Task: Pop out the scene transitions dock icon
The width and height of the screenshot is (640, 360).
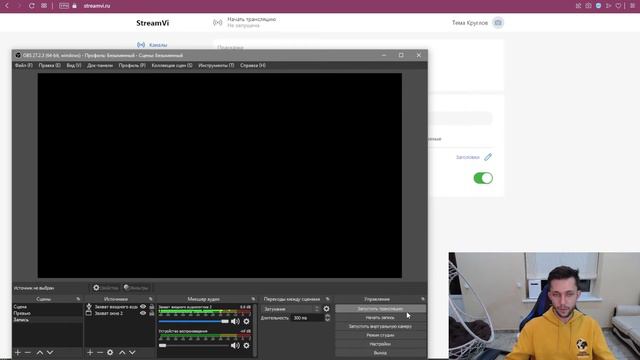Action: click(327, 299)
